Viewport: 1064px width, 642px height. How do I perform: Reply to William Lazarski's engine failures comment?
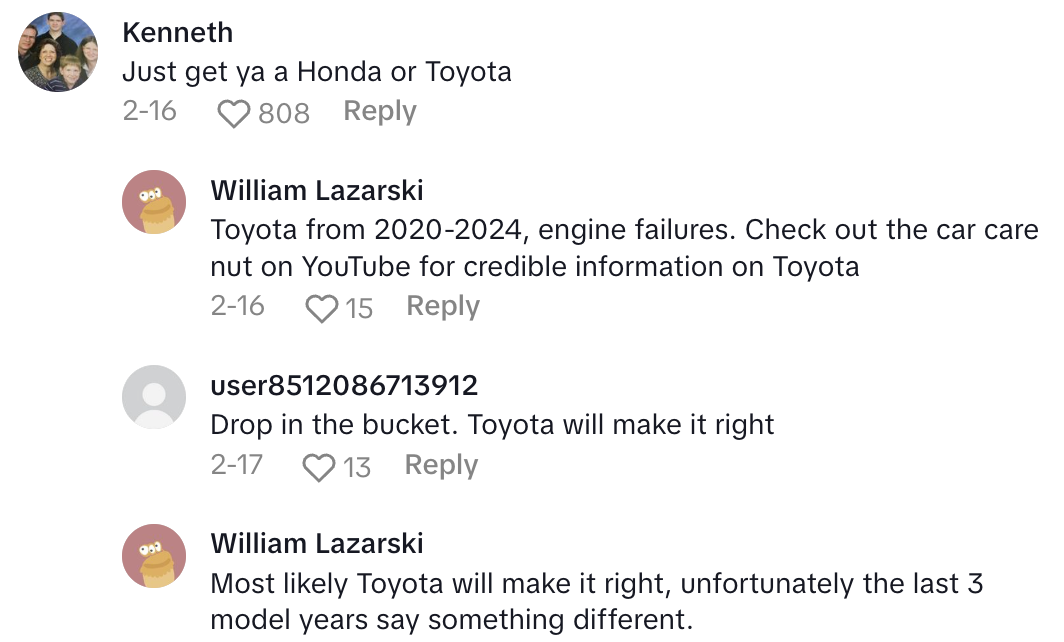(442, 306)
